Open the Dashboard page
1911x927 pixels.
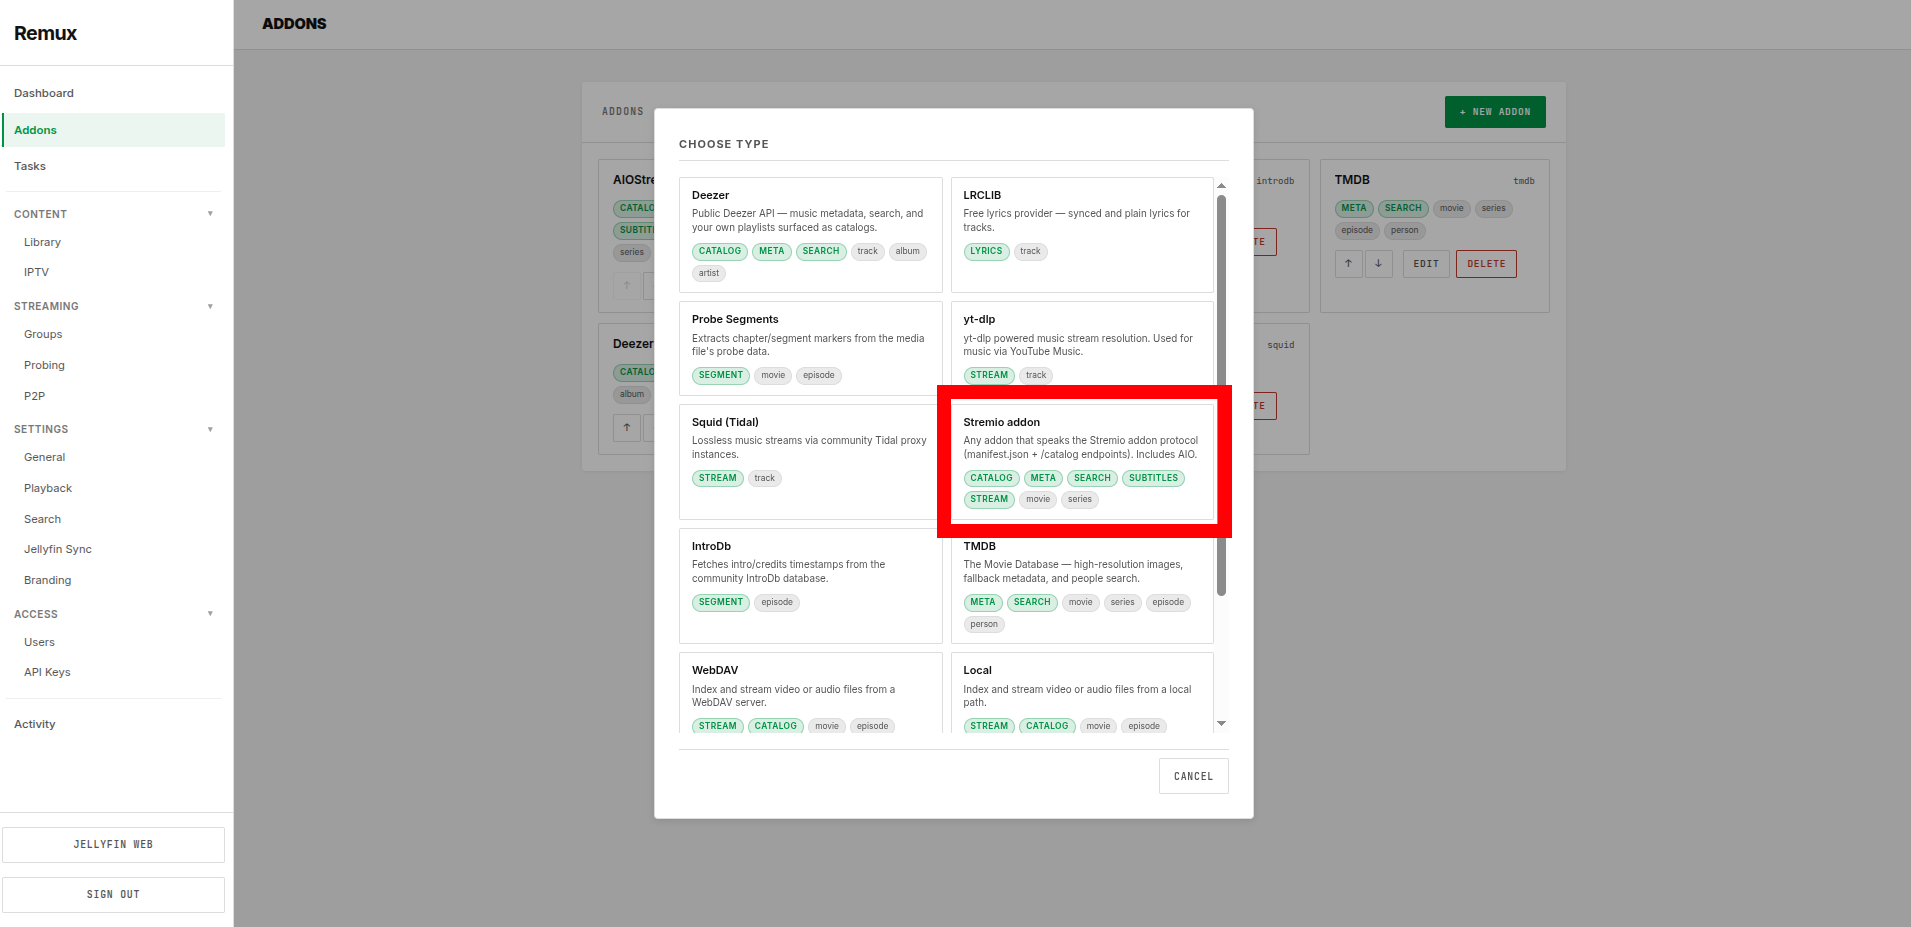click(44, 93)
